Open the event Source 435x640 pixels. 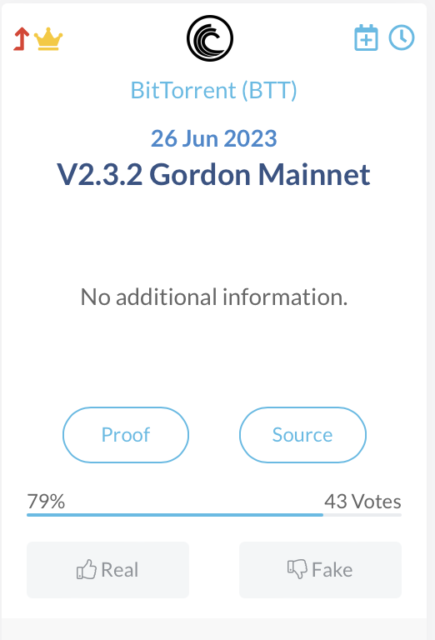[302, 435]
